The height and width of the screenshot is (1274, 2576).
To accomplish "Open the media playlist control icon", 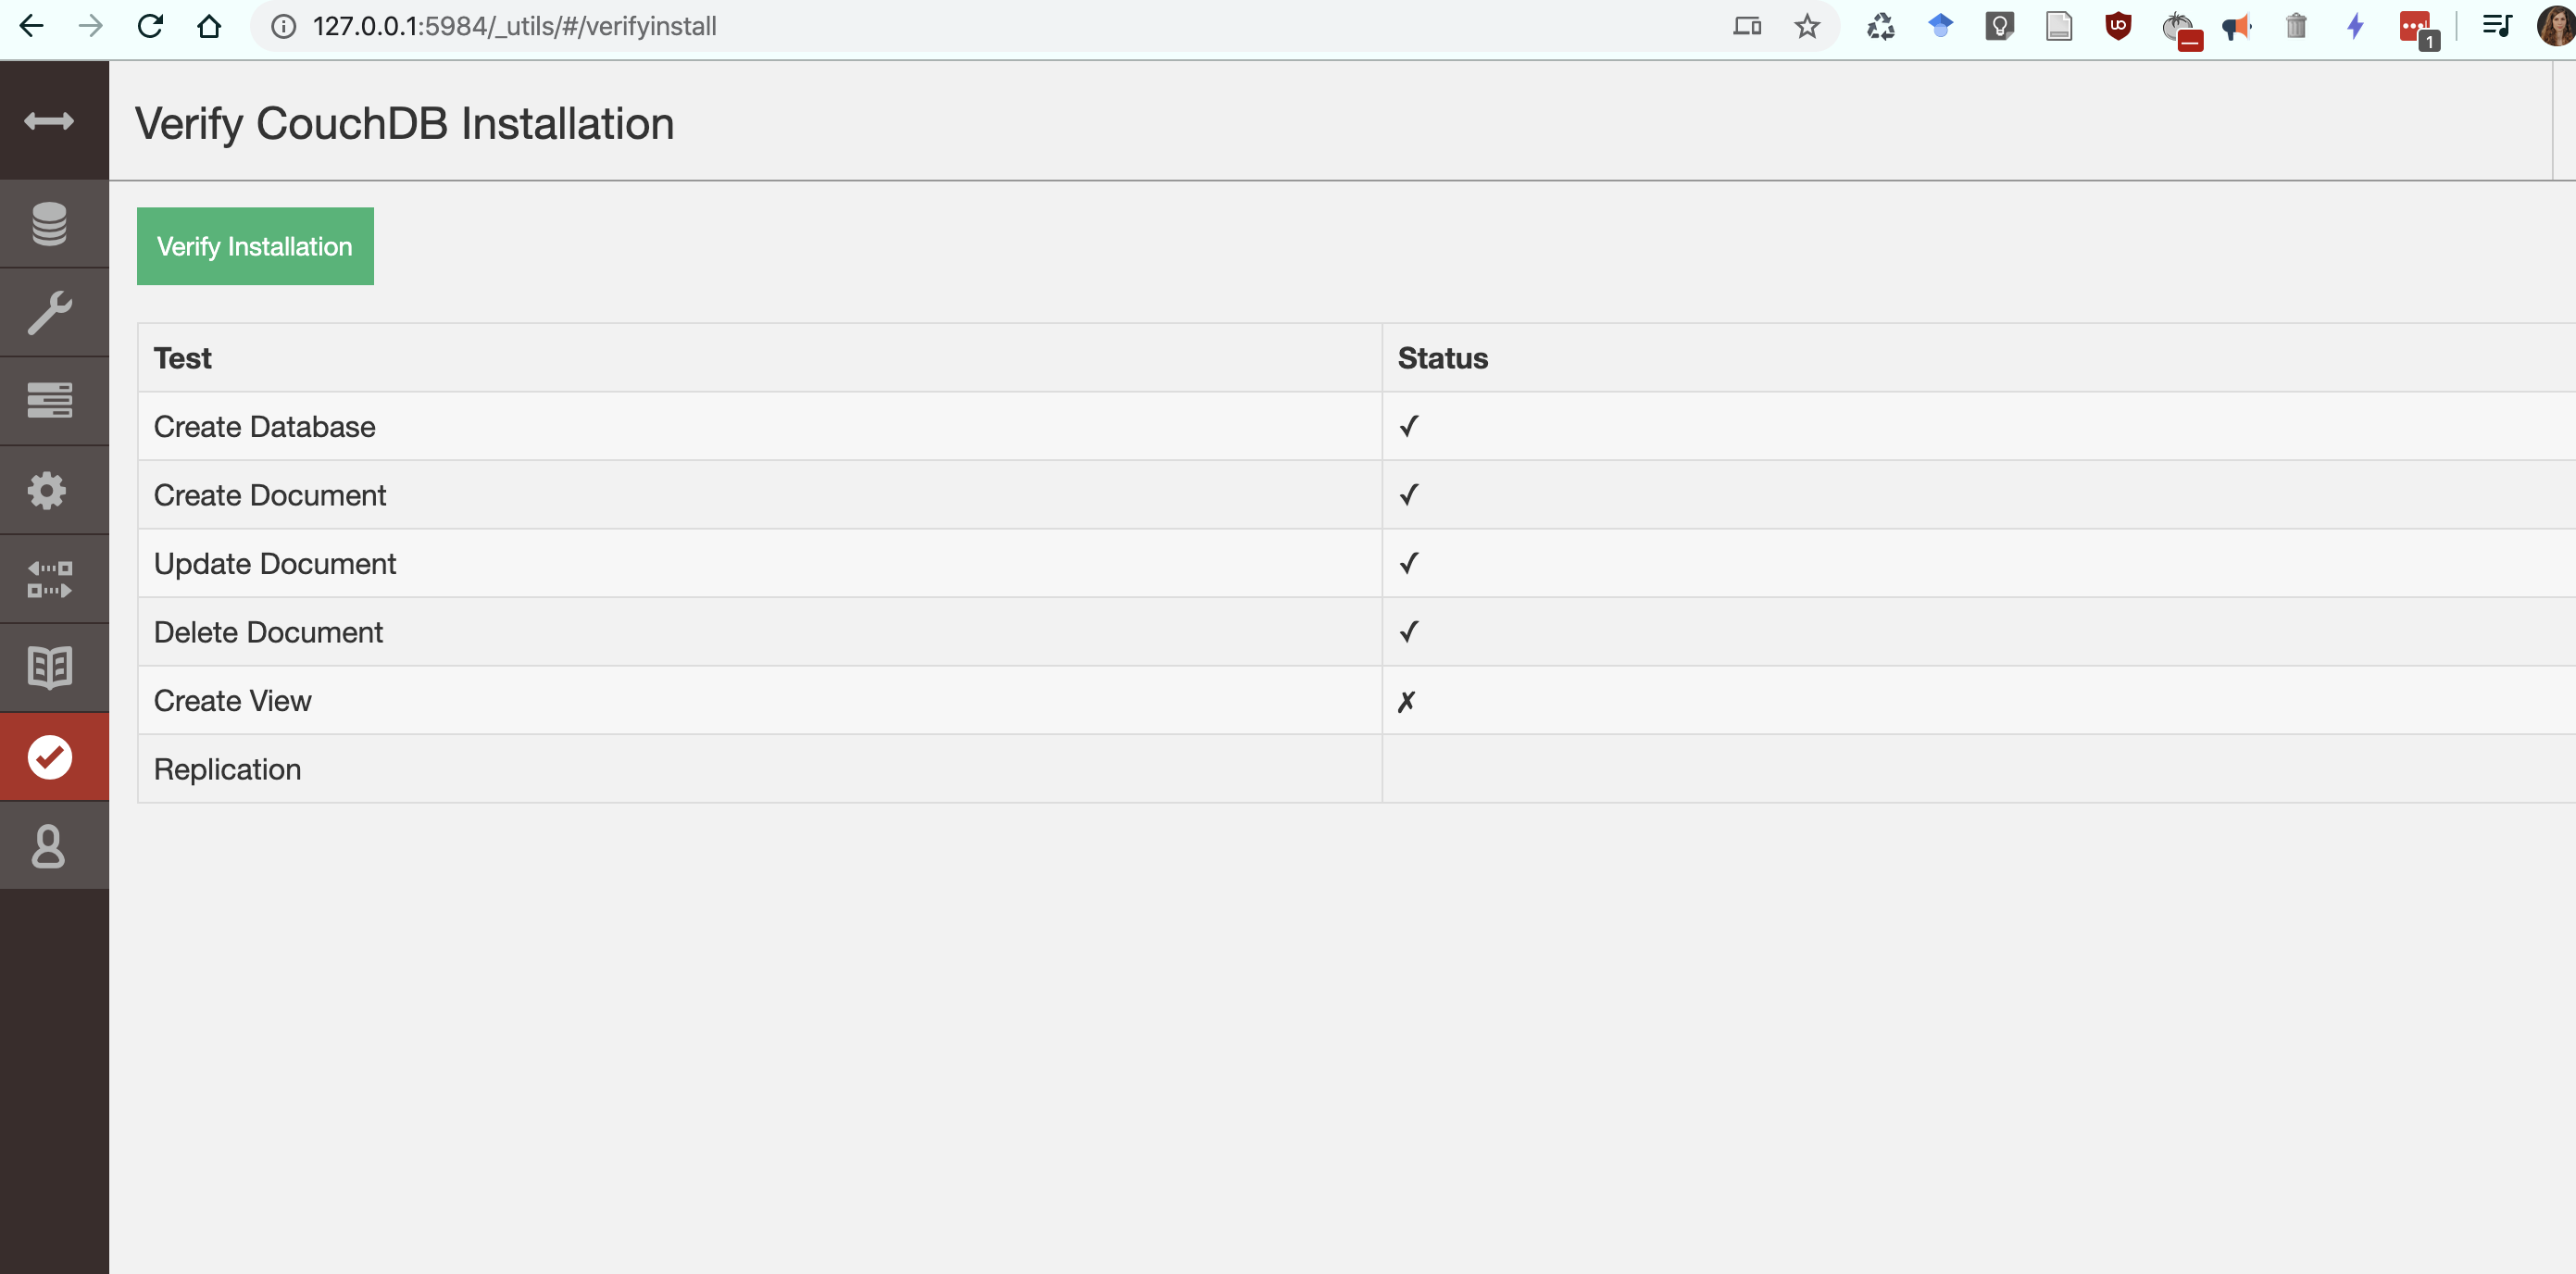I will coord(2497,26).
